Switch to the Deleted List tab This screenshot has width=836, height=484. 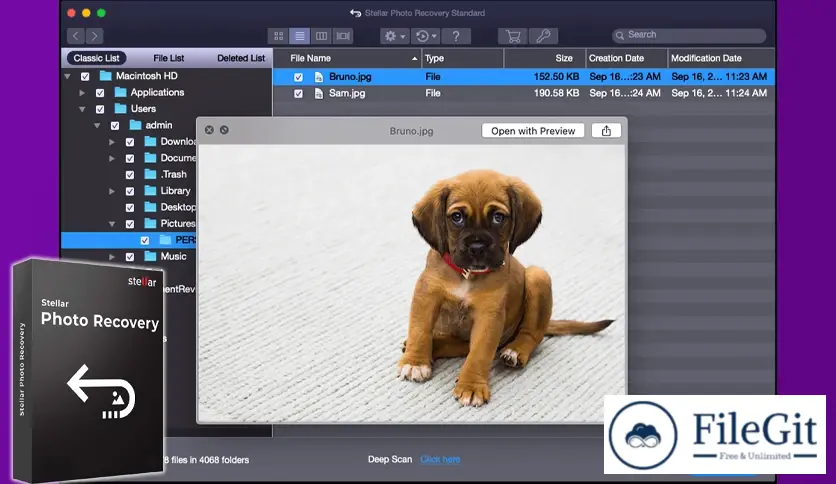point(240,58)
